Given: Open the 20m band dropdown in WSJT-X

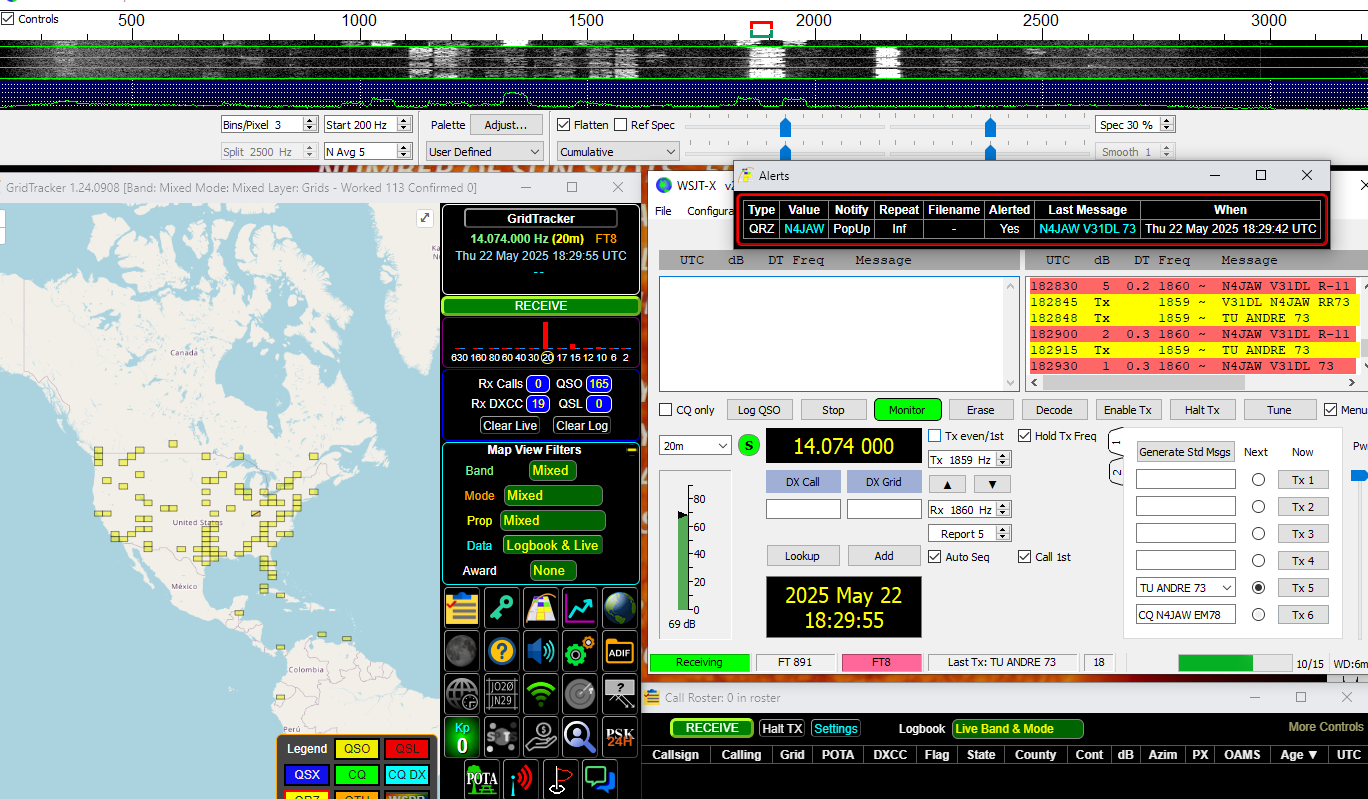Looking at the screenshot, I should 696,445.
